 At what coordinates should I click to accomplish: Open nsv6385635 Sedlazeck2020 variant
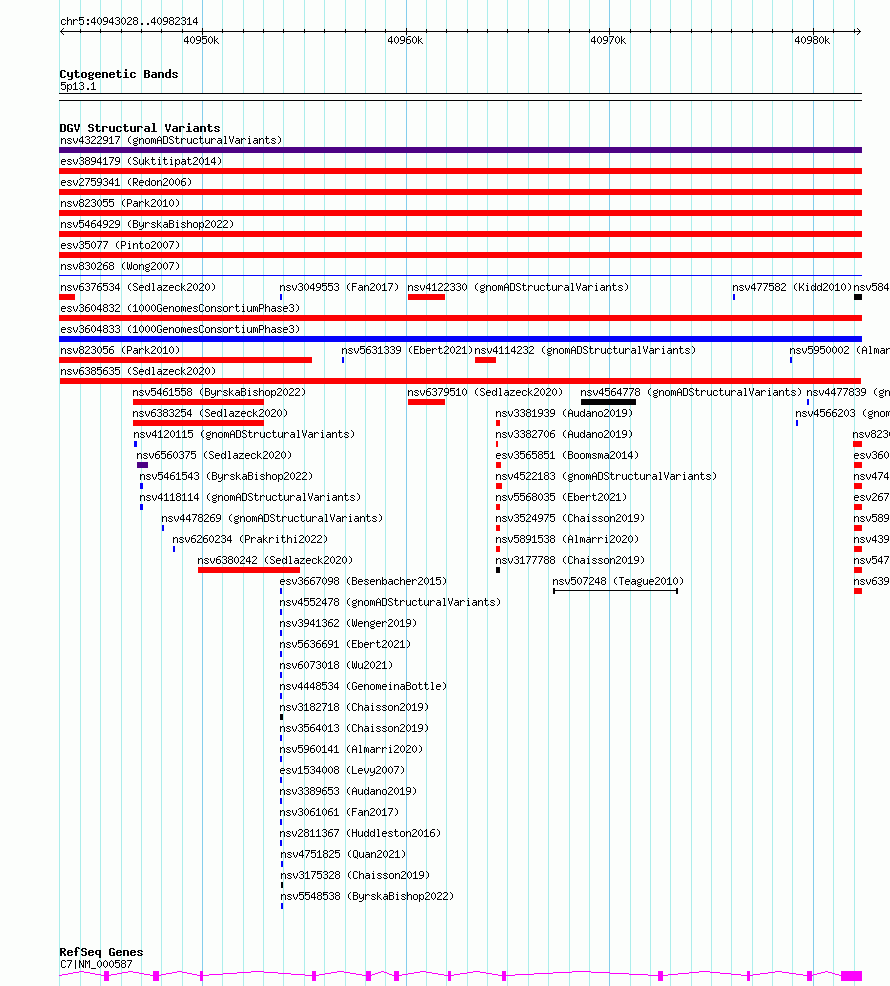138,372
